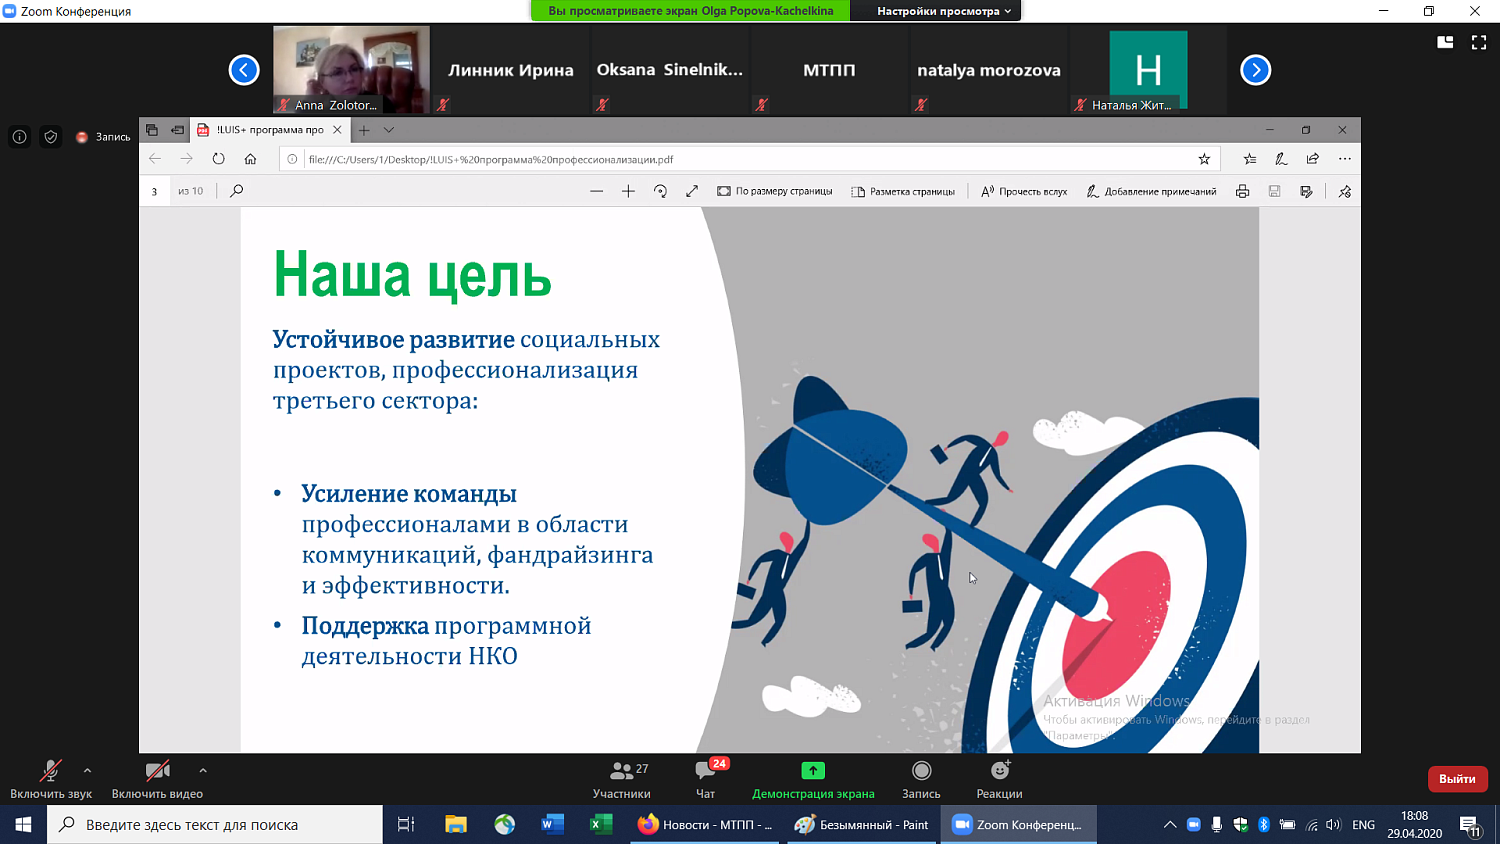Print the PDF icon
1500x844 pixels.
[1242, 191]
